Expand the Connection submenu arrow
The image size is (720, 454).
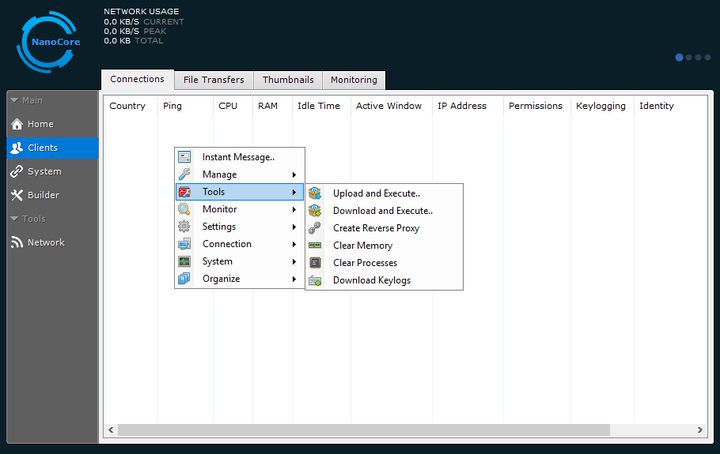click(x=295, y=244)
